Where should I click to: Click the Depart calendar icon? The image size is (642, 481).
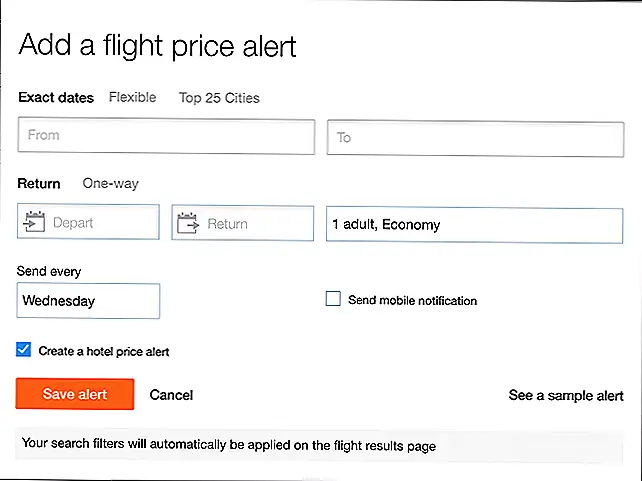[x=34, y=222]
